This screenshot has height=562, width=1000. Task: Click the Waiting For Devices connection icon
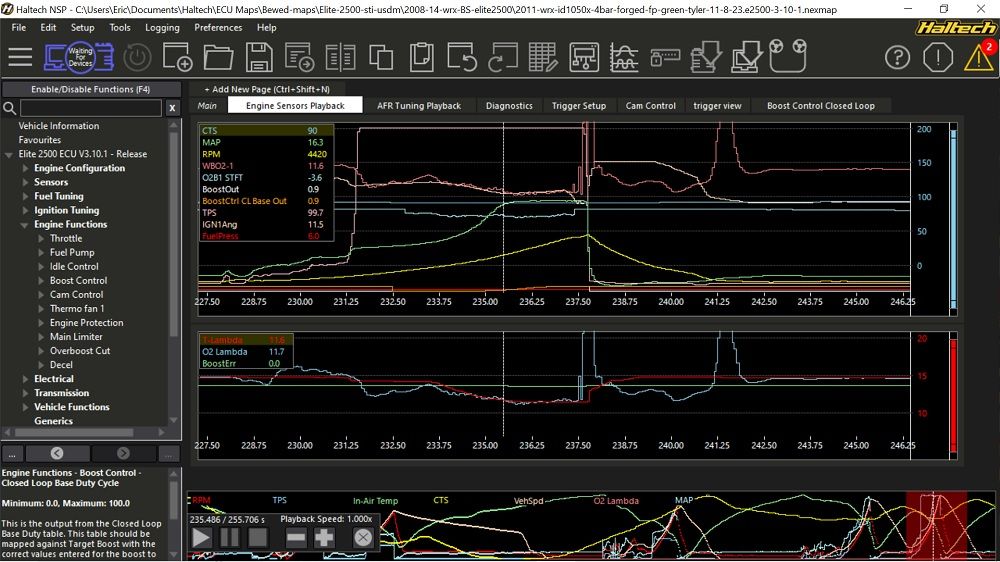click(80, 56)
